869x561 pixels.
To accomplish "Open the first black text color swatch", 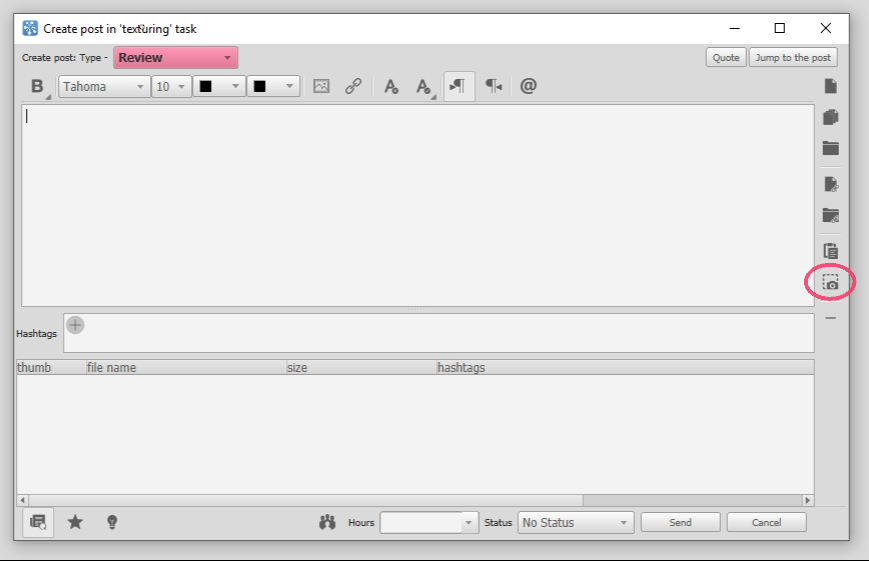I will click(x=219, y=86).
